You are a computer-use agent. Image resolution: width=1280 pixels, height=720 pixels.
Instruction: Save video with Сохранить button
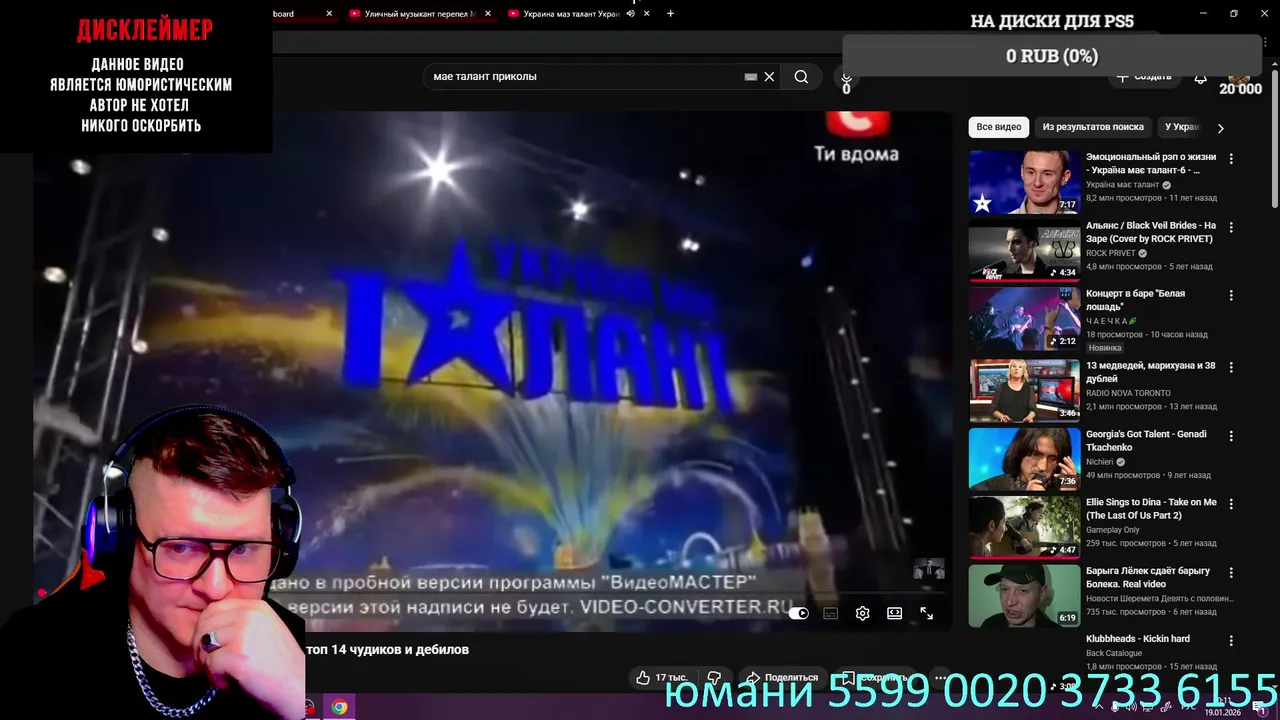click(x=875, y=678)
